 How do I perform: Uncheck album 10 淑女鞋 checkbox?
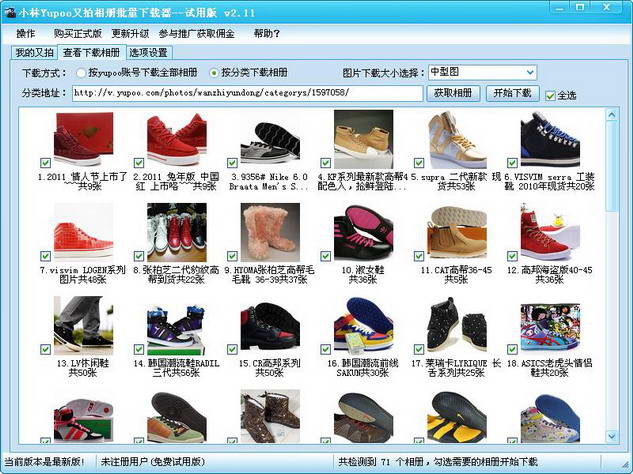click(325, 256)
